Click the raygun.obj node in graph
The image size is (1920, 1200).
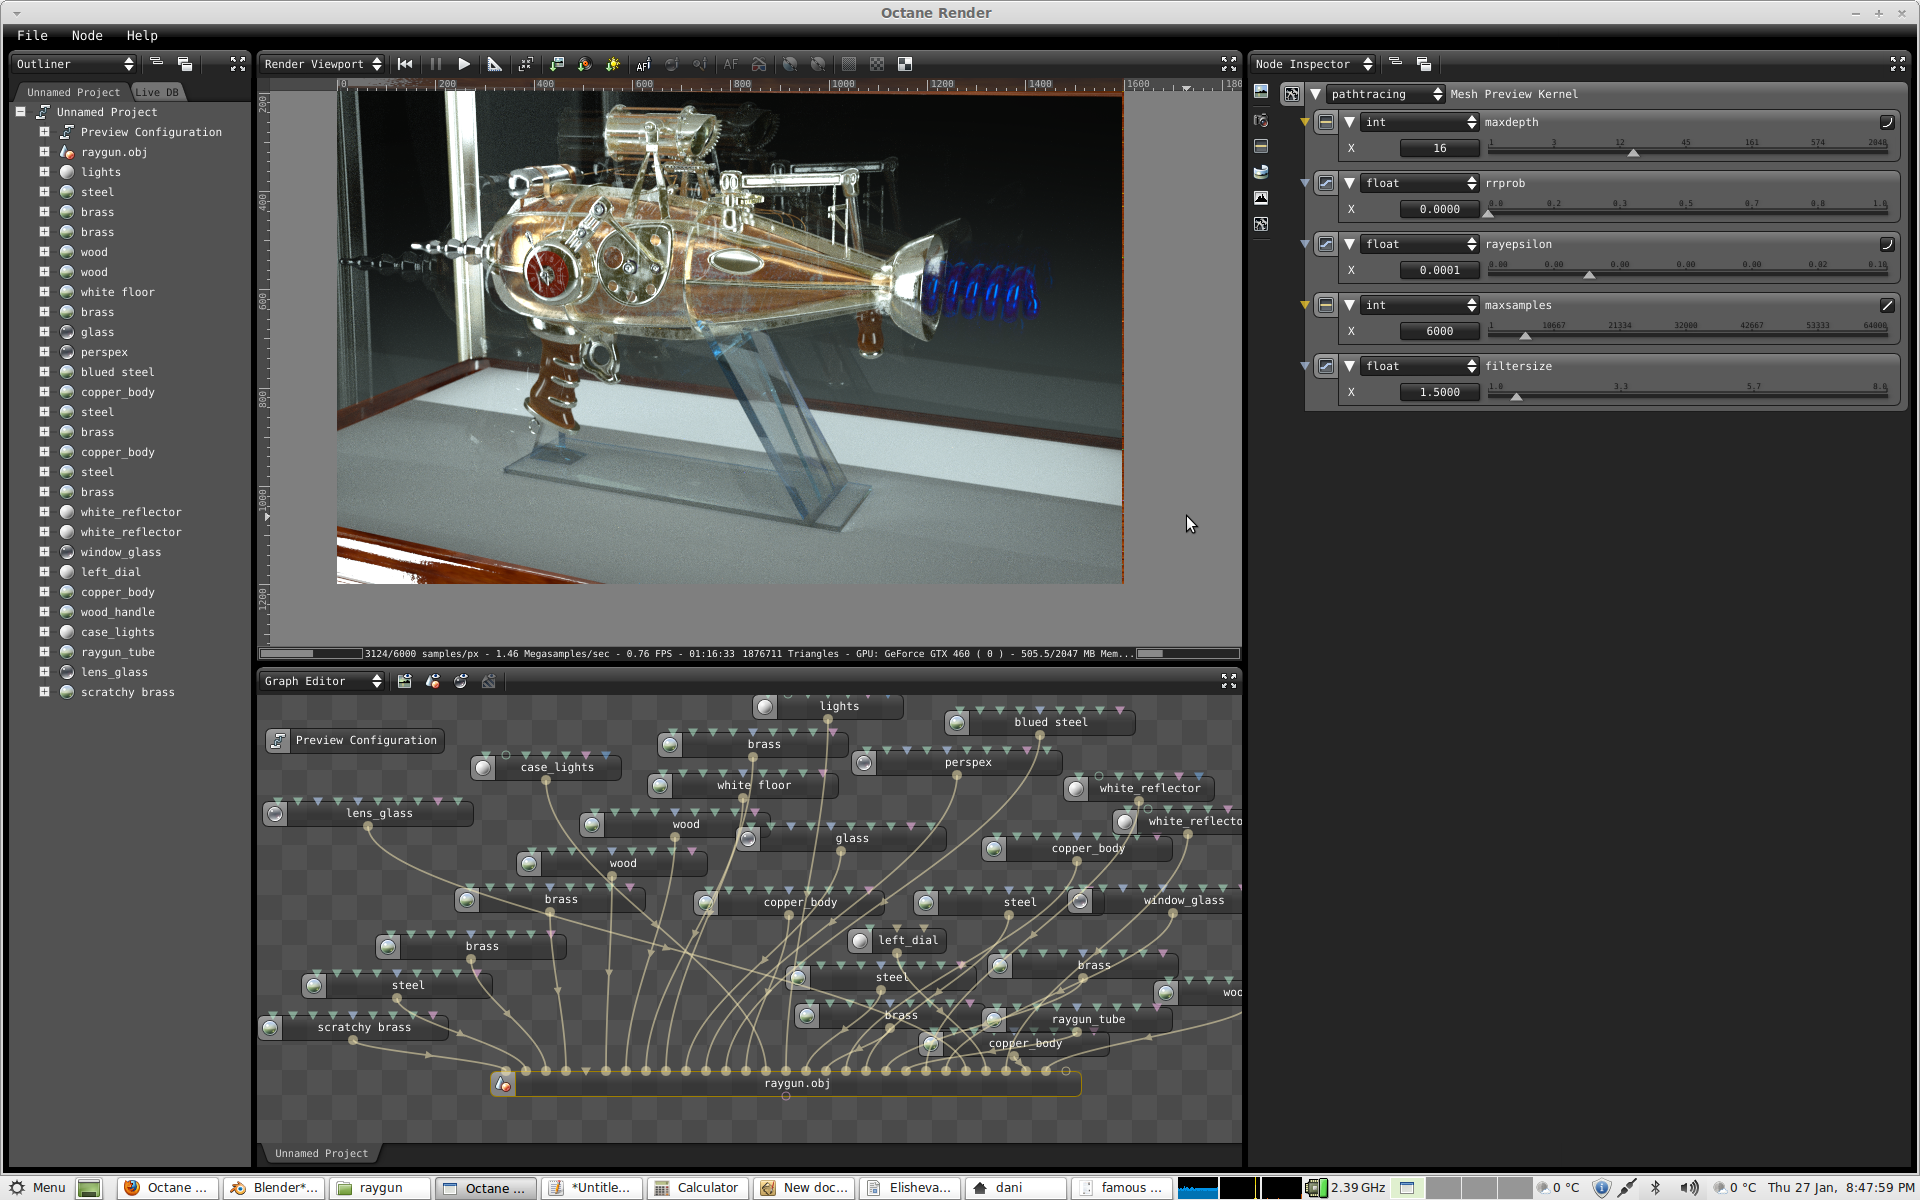click(796, 1083)
